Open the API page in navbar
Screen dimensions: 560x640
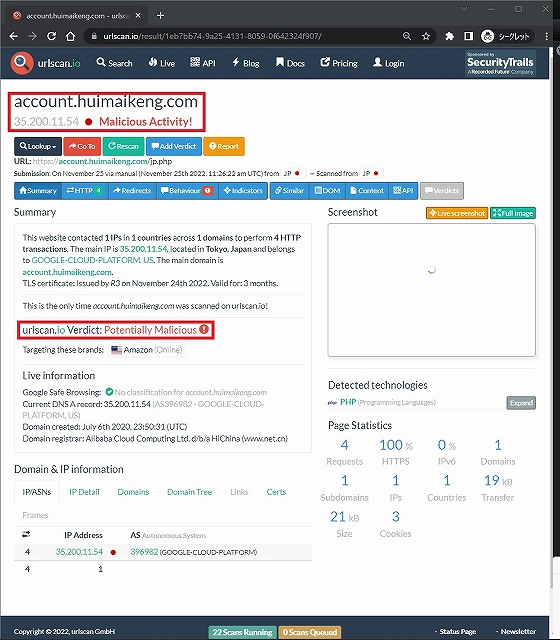tap(203, 63)
